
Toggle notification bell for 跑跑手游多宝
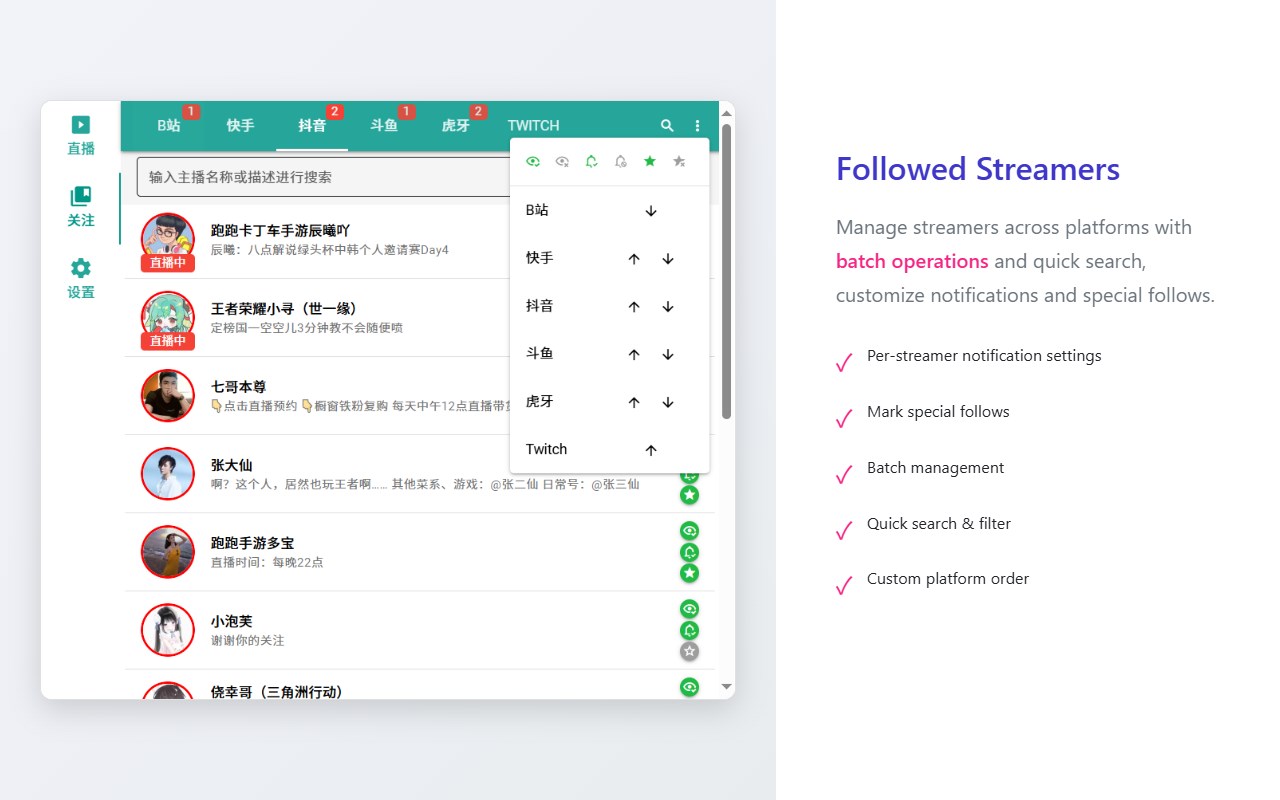[689, 552]
